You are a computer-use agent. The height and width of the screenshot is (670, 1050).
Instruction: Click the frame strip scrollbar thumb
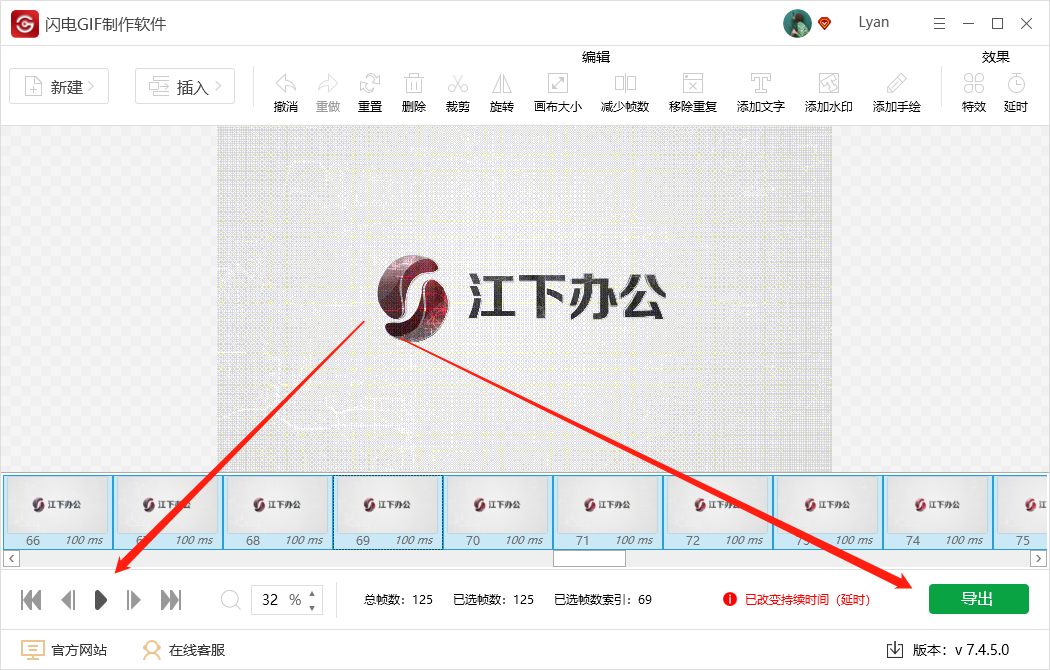589,558
